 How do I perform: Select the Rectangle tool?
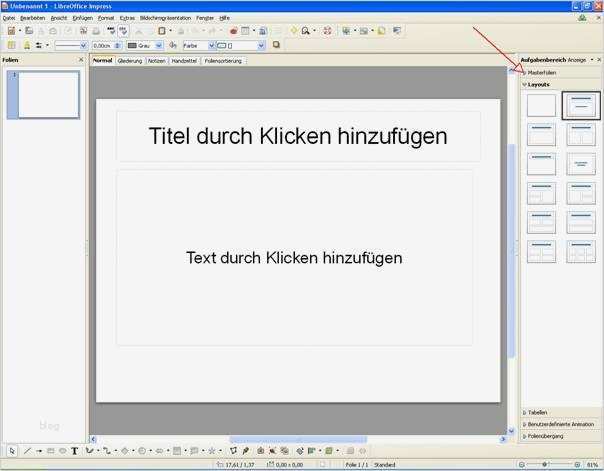(x=50, y=451)
